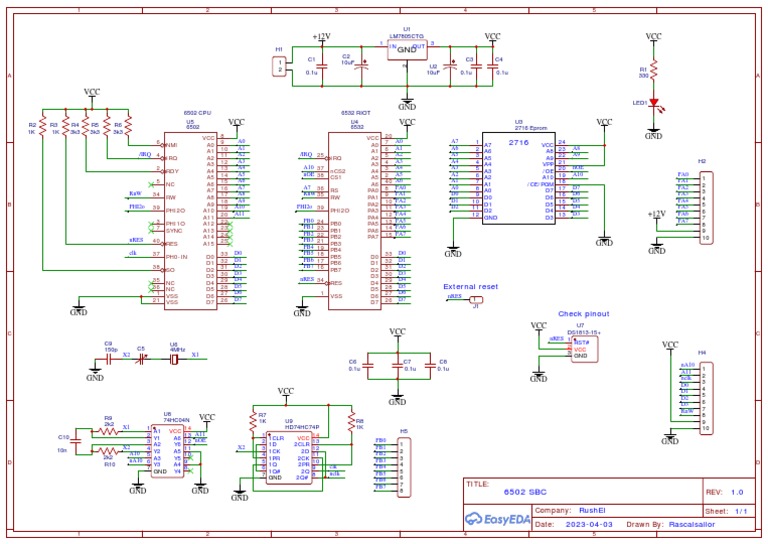The height and width of the screenshot is (544, 768).
Task: Select resistor R1 330 above LED1
Action: [x=654, y=70]
